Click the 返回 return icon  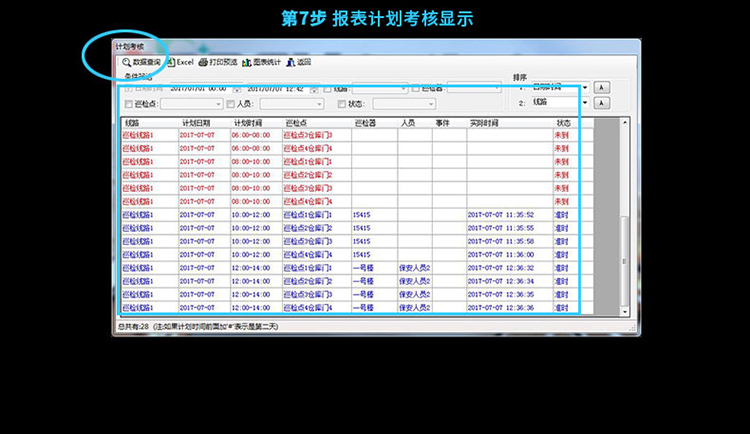pyautogui.click(x=290, y=62)
